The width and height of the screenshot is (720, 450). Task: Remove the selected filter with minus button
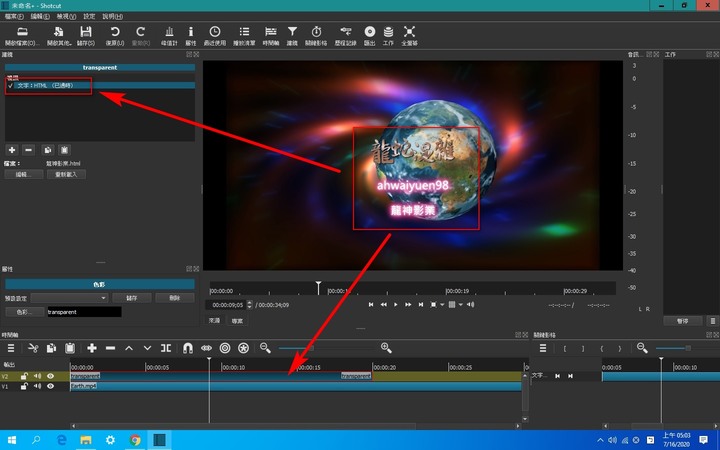28,150
